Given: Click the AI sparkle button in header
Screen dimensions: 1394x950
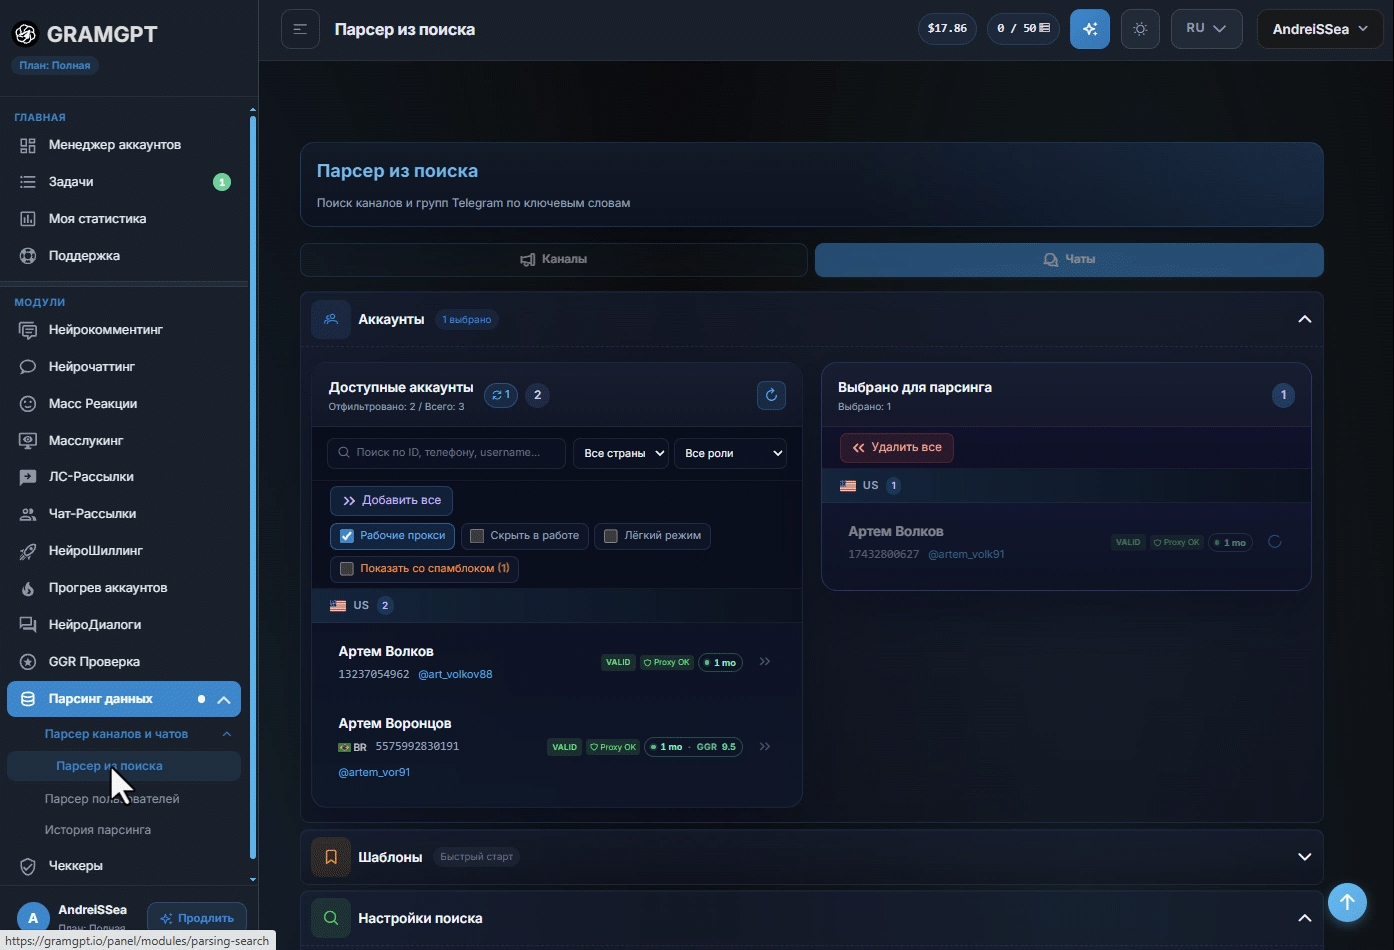Looking at the screenshot, I should pos(1090,29).
